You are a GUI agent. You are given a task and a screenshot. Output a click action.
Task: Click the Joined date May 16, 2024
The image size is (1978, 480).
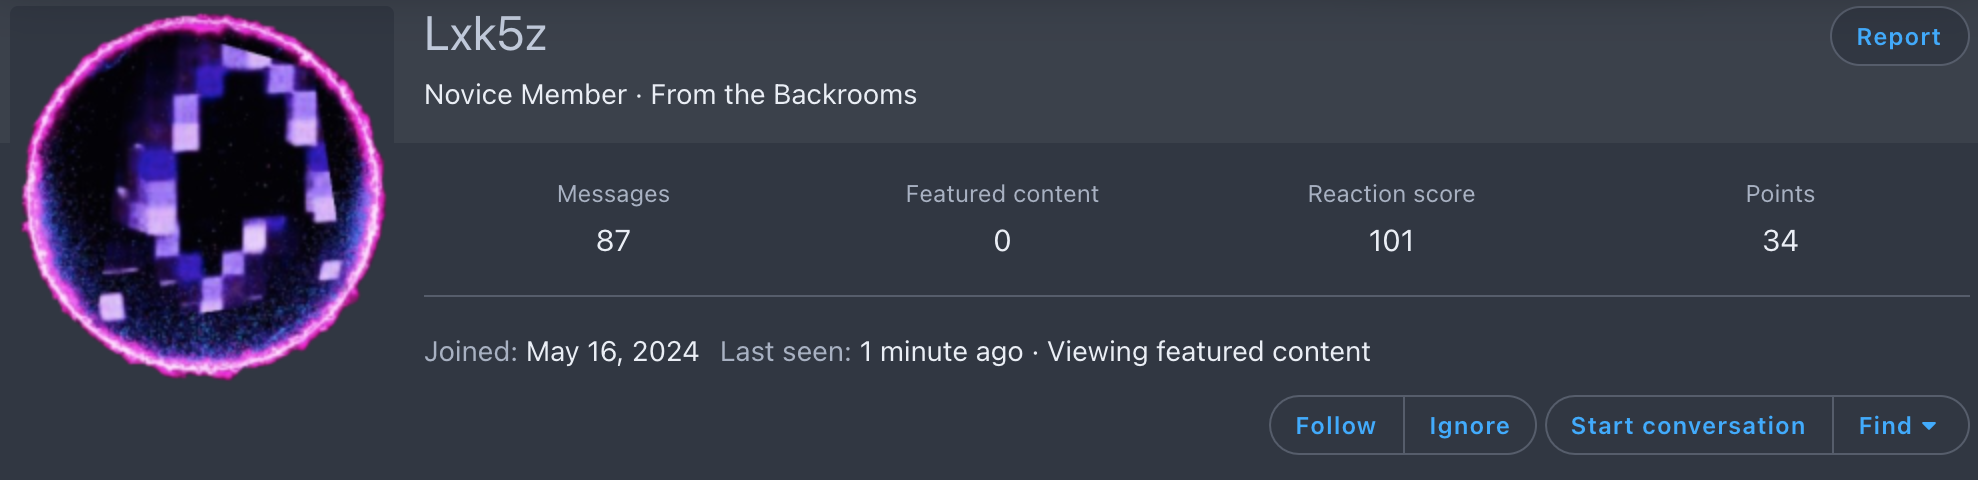tap(612, 352)
